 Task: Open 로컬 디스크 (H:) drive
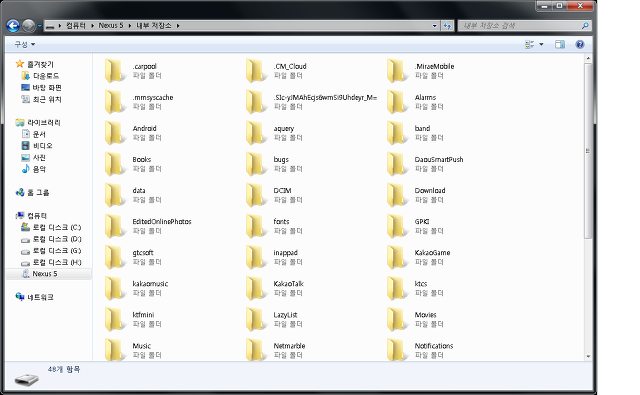57,262
